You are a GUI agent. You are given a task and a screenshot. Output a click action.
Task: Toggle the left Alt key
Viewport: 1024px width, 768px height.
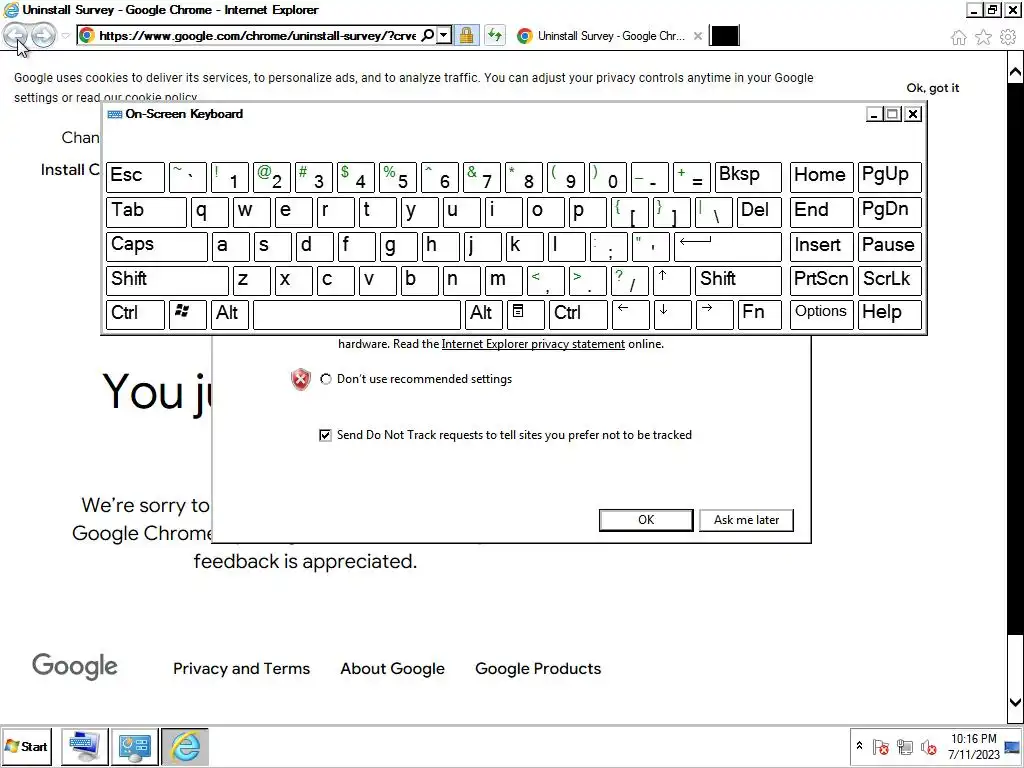click(229, 314)
